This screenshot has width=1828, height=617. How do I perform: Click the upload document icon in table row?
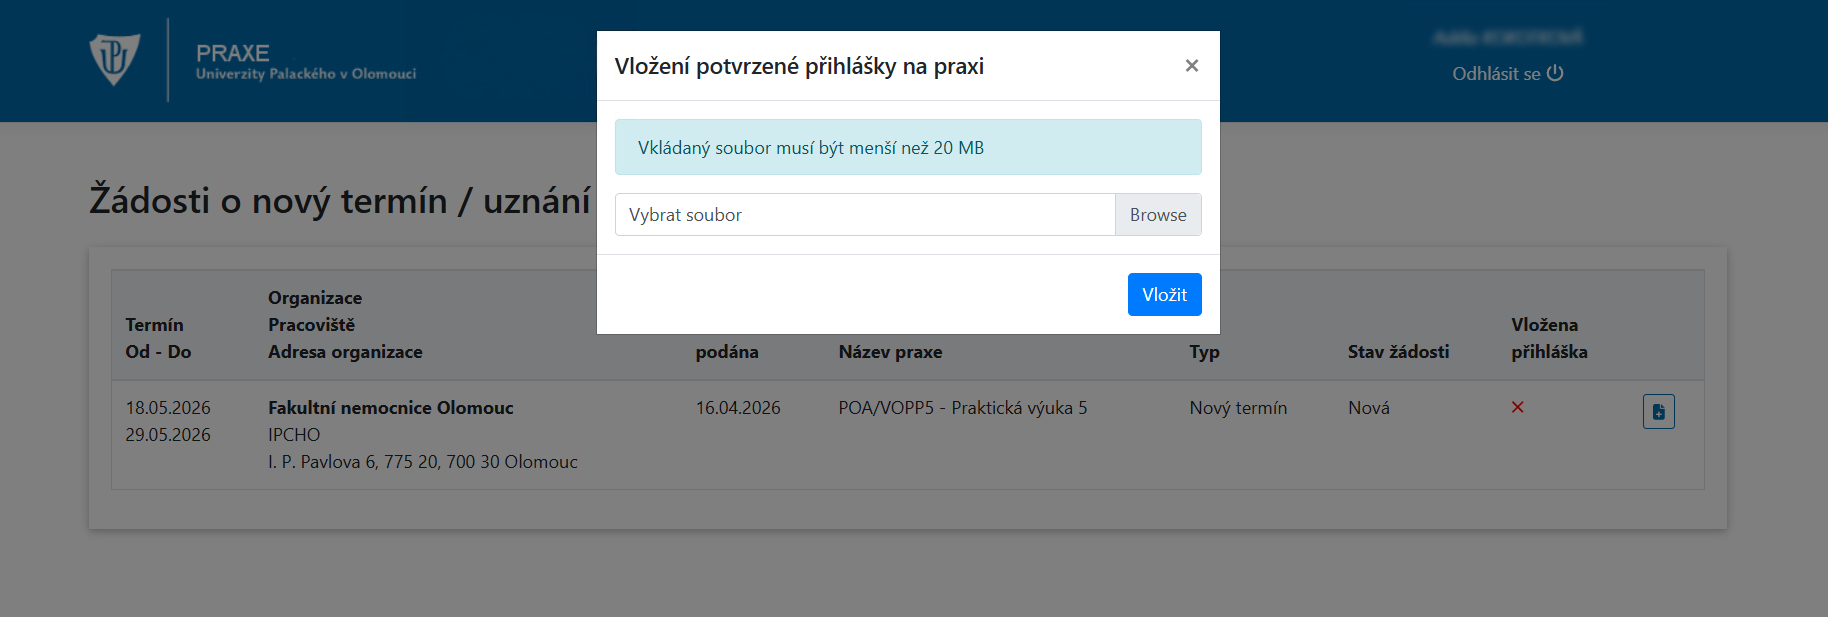pyautogui.click(x=1658, y=411)
